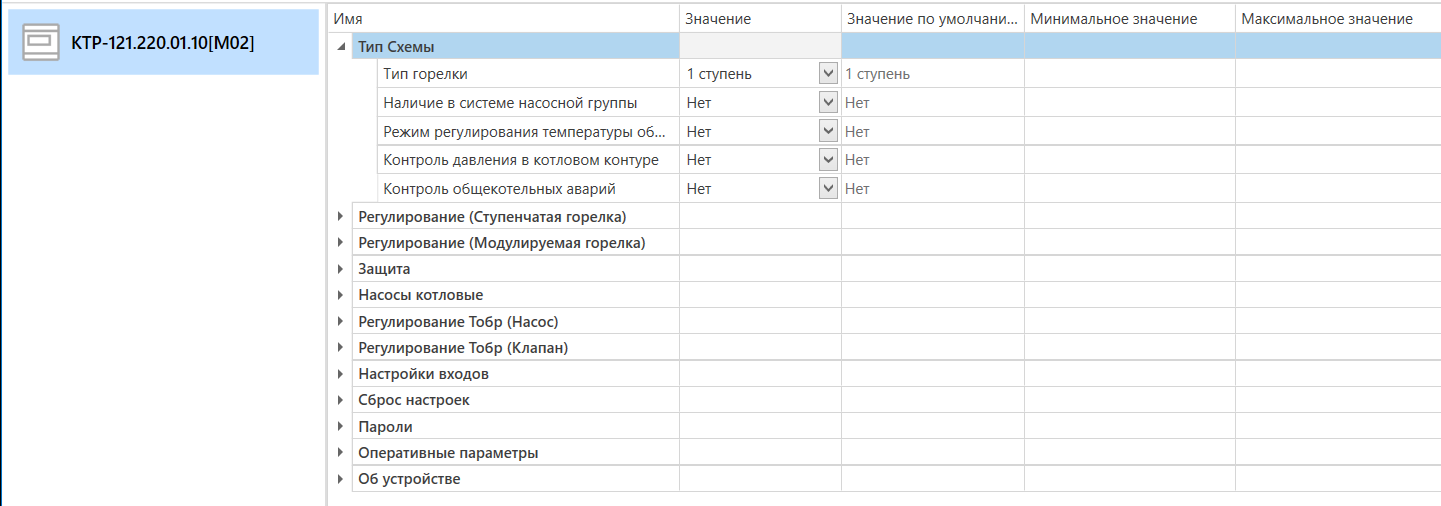The height and width of the screenshot is (506, 1441).
Task: Click the Имя column header
Action: 348,19
